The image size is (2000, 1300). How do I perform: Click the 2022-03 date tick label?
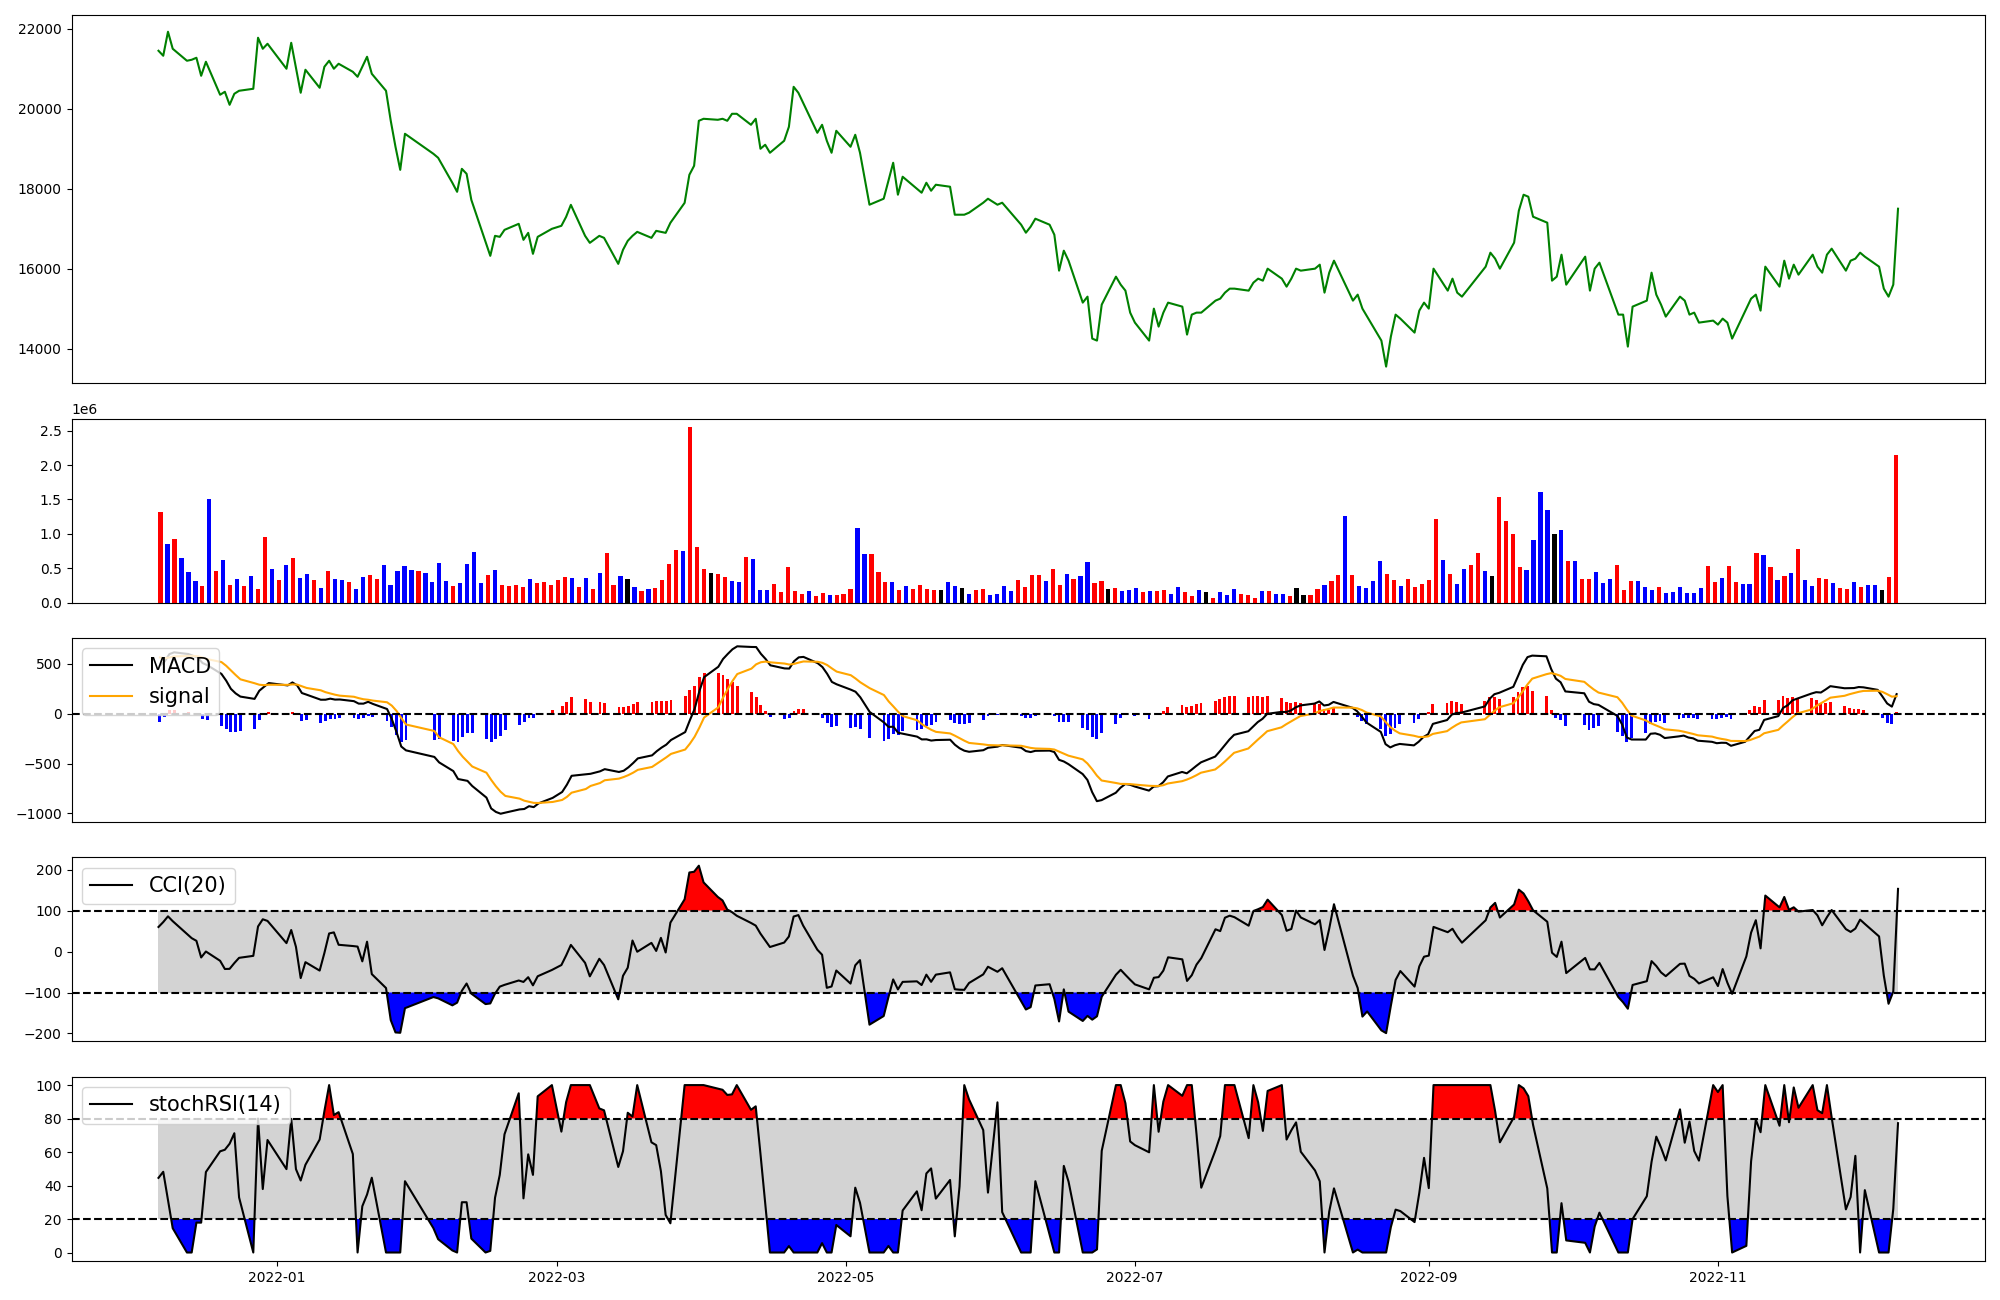point(556,1277)
